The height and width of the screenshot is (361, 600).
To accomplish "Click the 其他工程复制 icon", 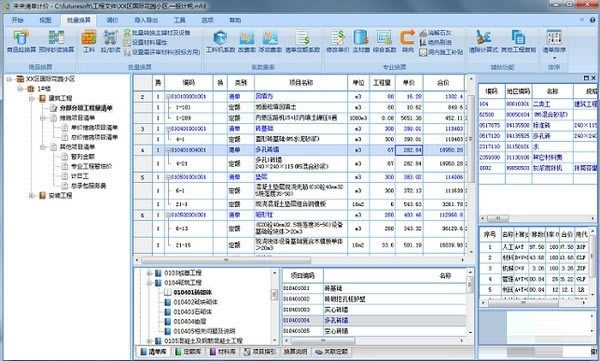I will point(518,38).
